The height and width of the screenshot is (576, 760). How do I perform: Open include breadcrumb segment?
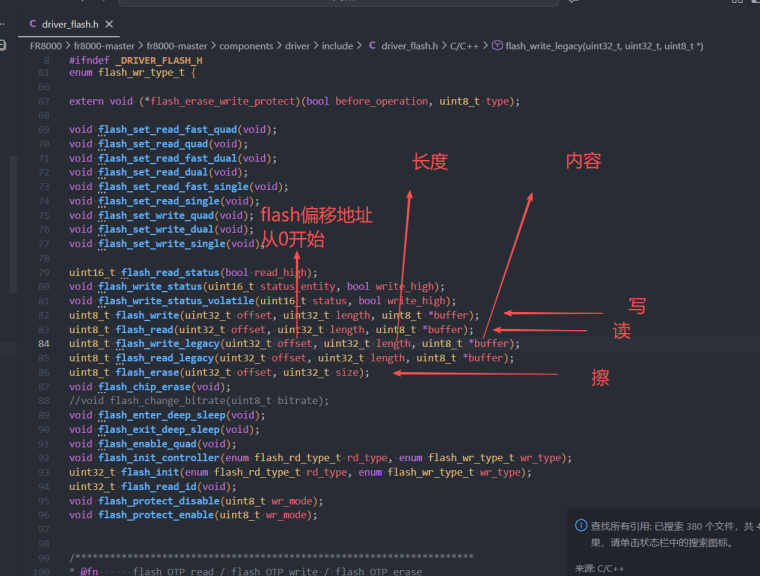tap(337, 46)
